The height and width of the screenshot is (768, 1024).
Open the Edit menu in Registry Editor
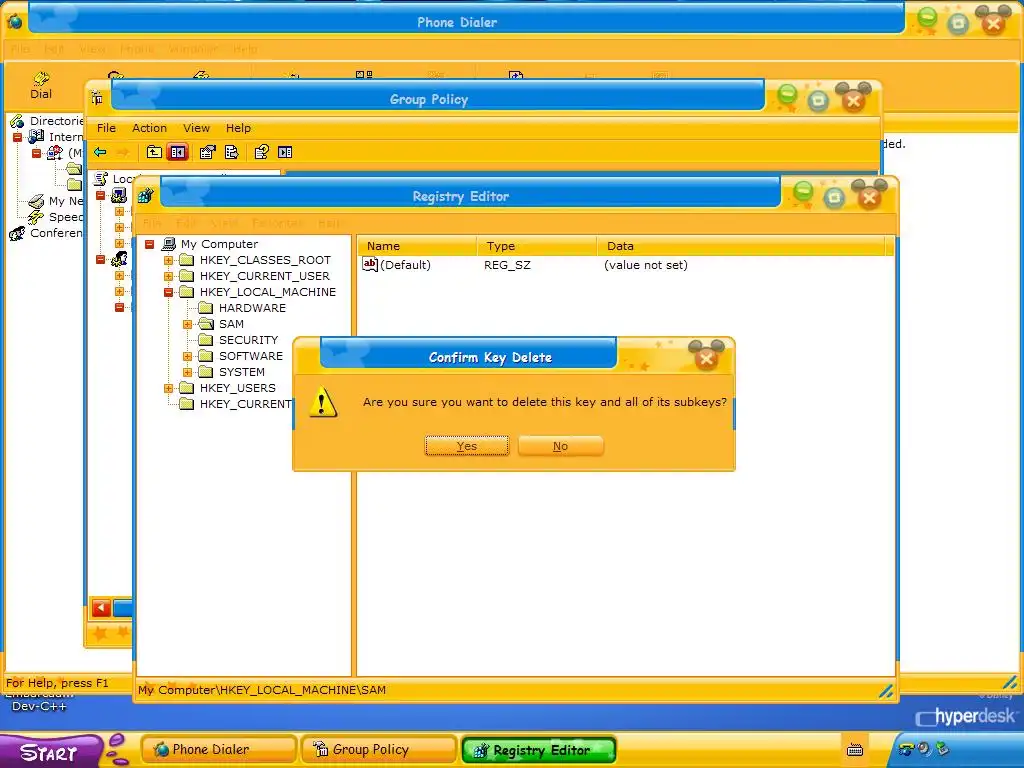click(186, 223)
